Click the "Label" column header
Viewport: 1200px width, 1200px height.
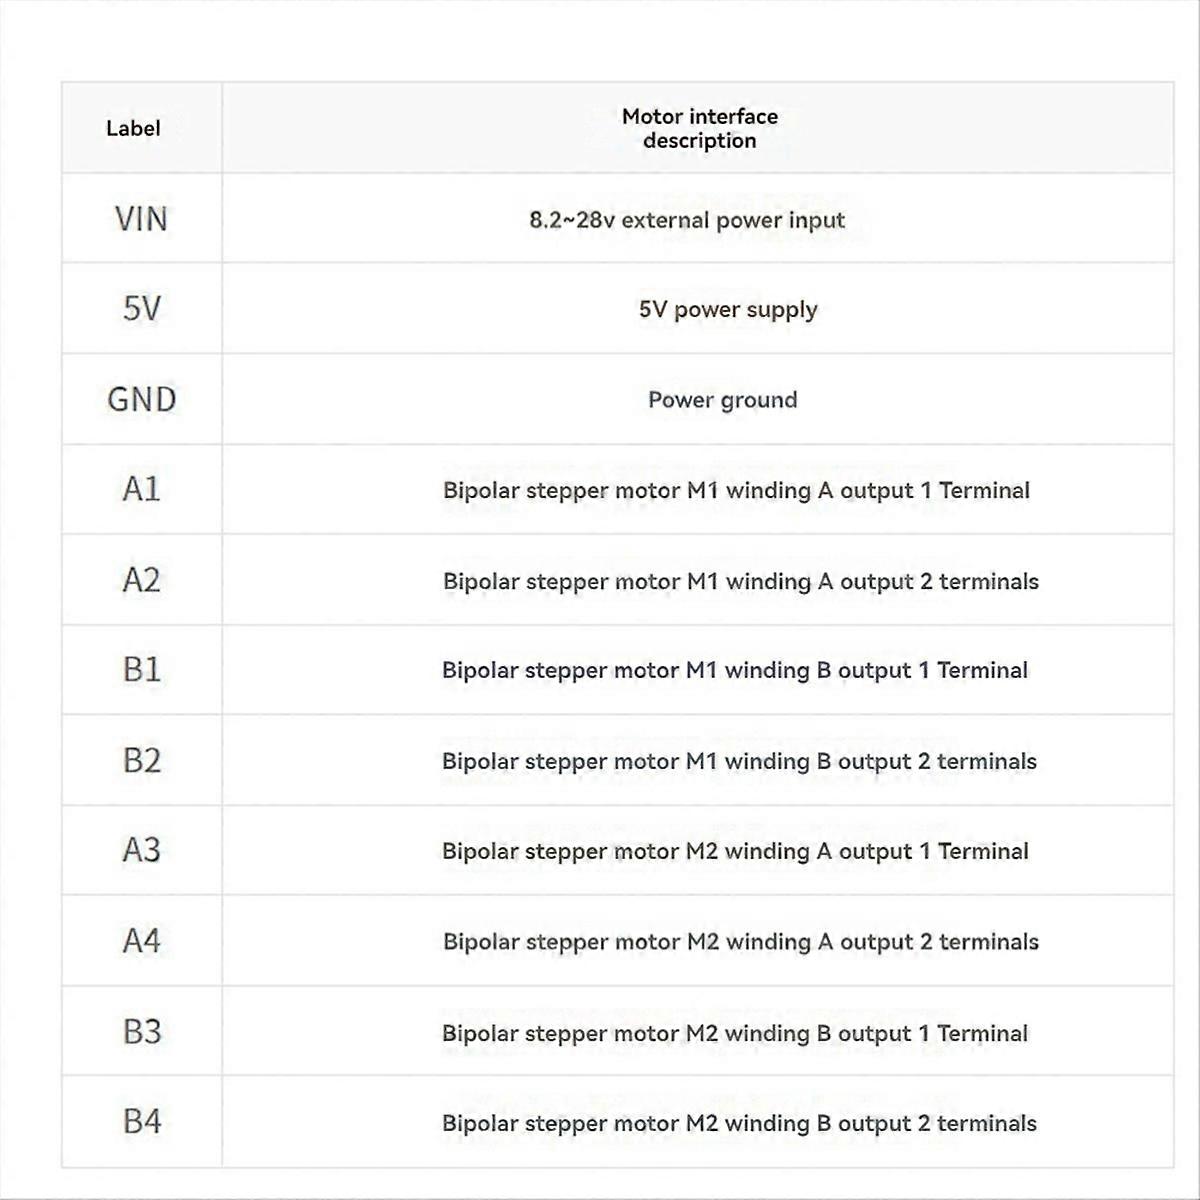click(x=133, y=128)
